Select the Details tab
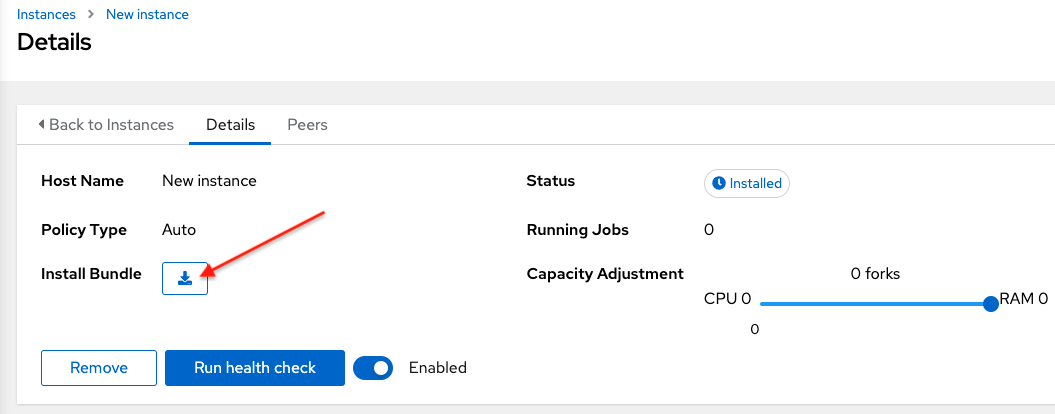1055x414 pixels. (230, 125)
